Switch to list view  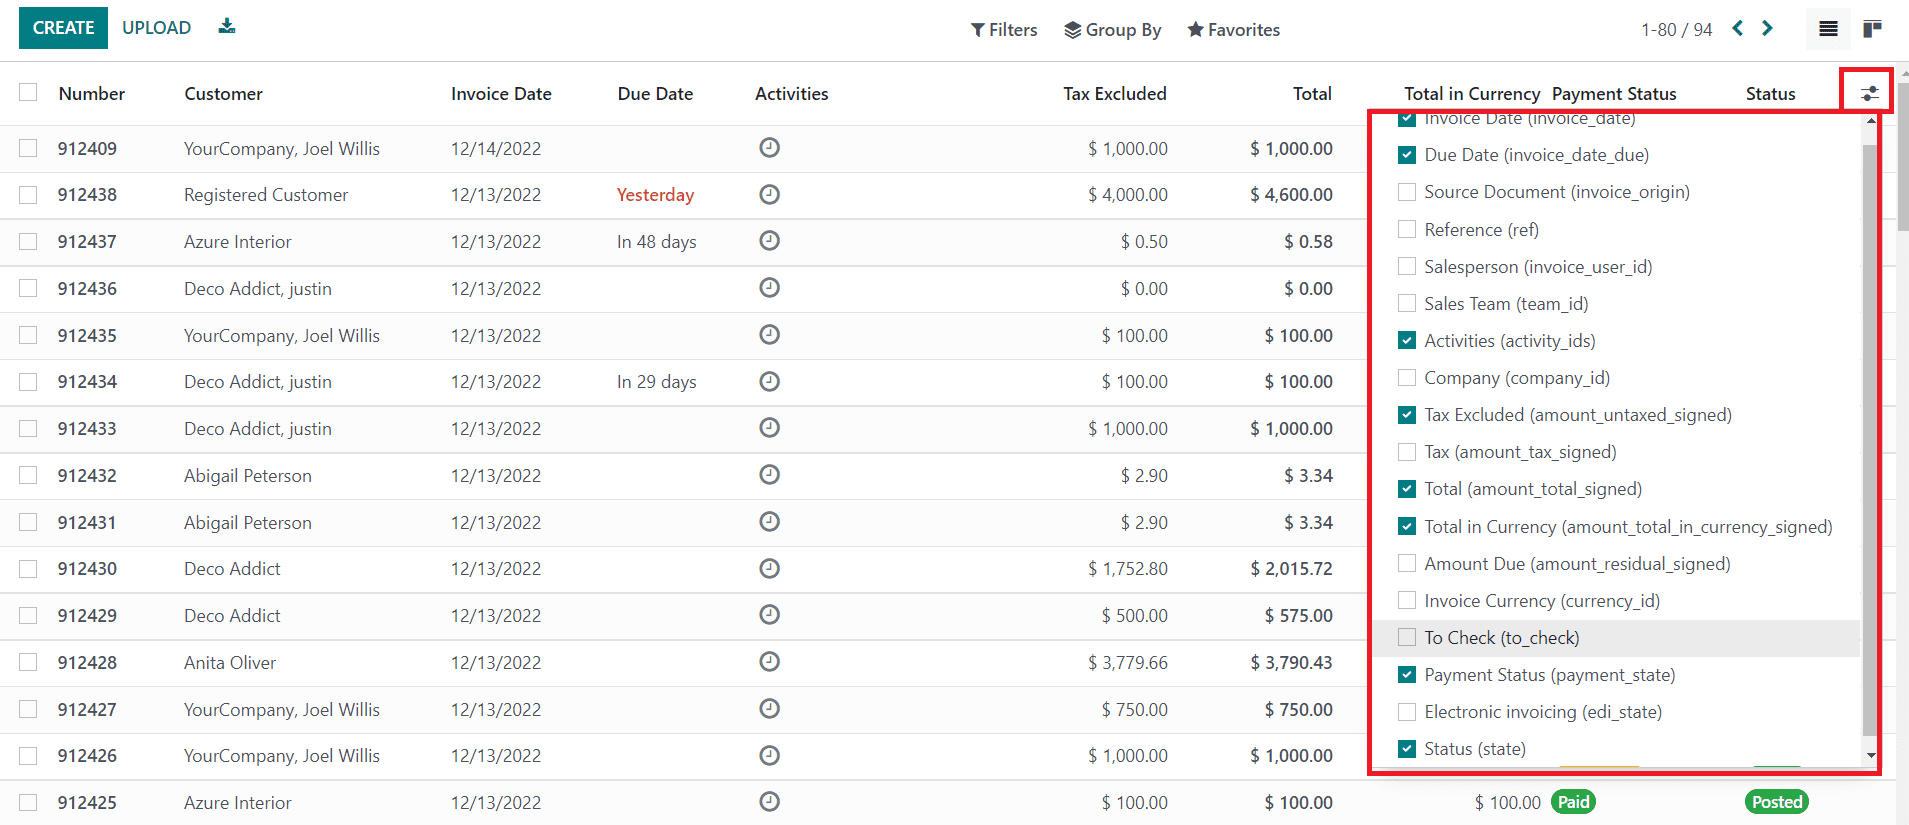point(1827,29)
